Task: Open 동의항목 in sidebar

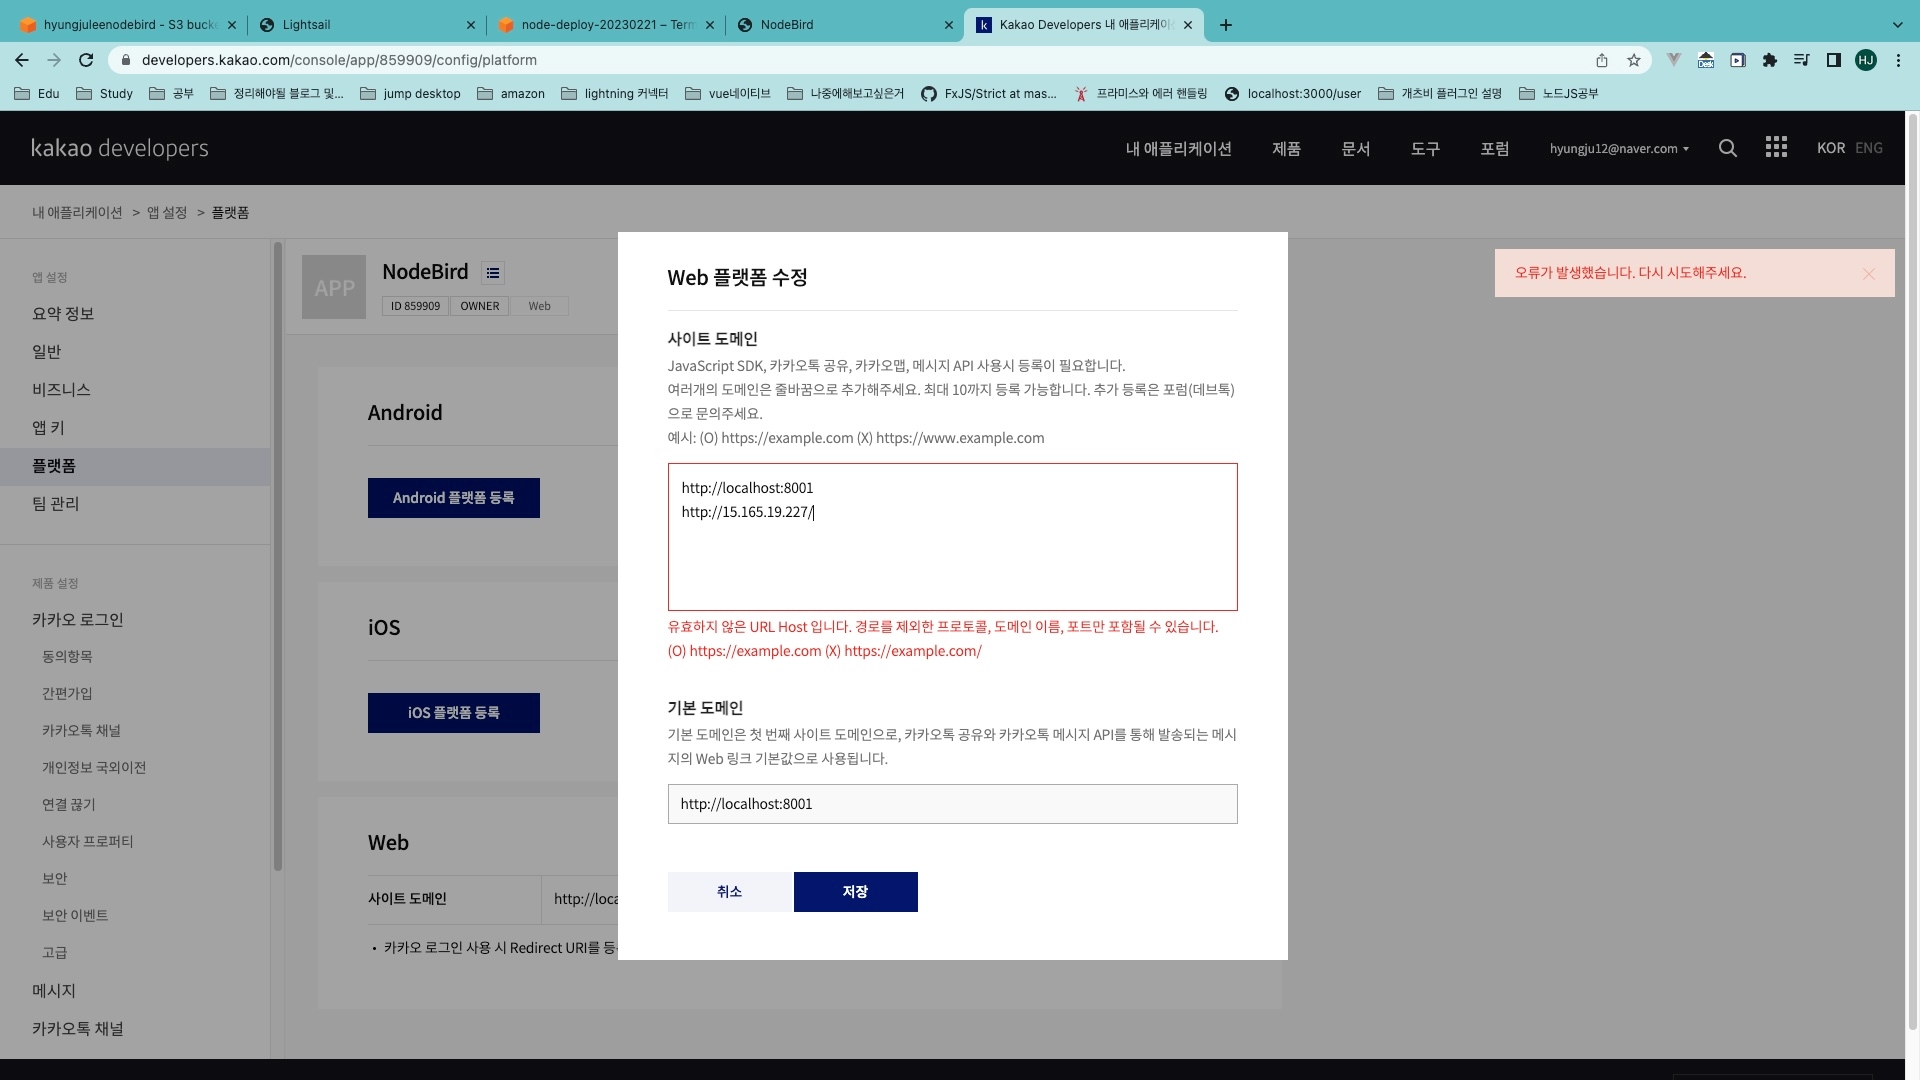Action: tap(67, 657)
